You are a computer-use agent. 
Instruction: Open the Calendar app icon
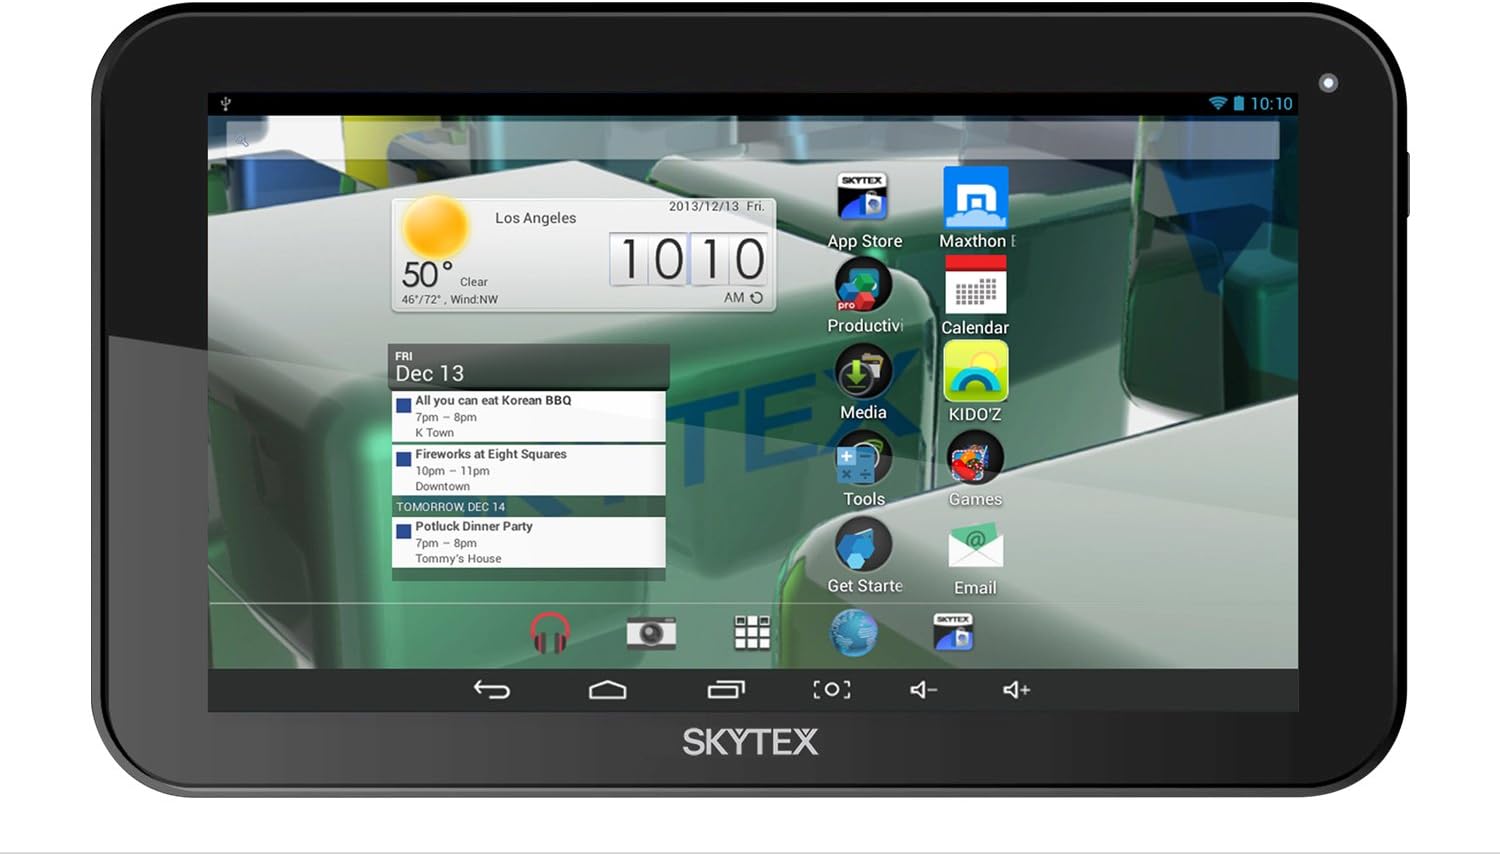tap(975, 285)
